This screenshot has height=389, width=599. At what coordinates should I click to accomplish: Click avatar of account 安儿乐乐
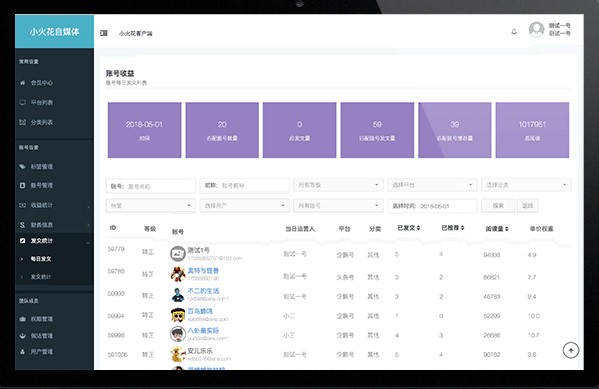(178, 354)
